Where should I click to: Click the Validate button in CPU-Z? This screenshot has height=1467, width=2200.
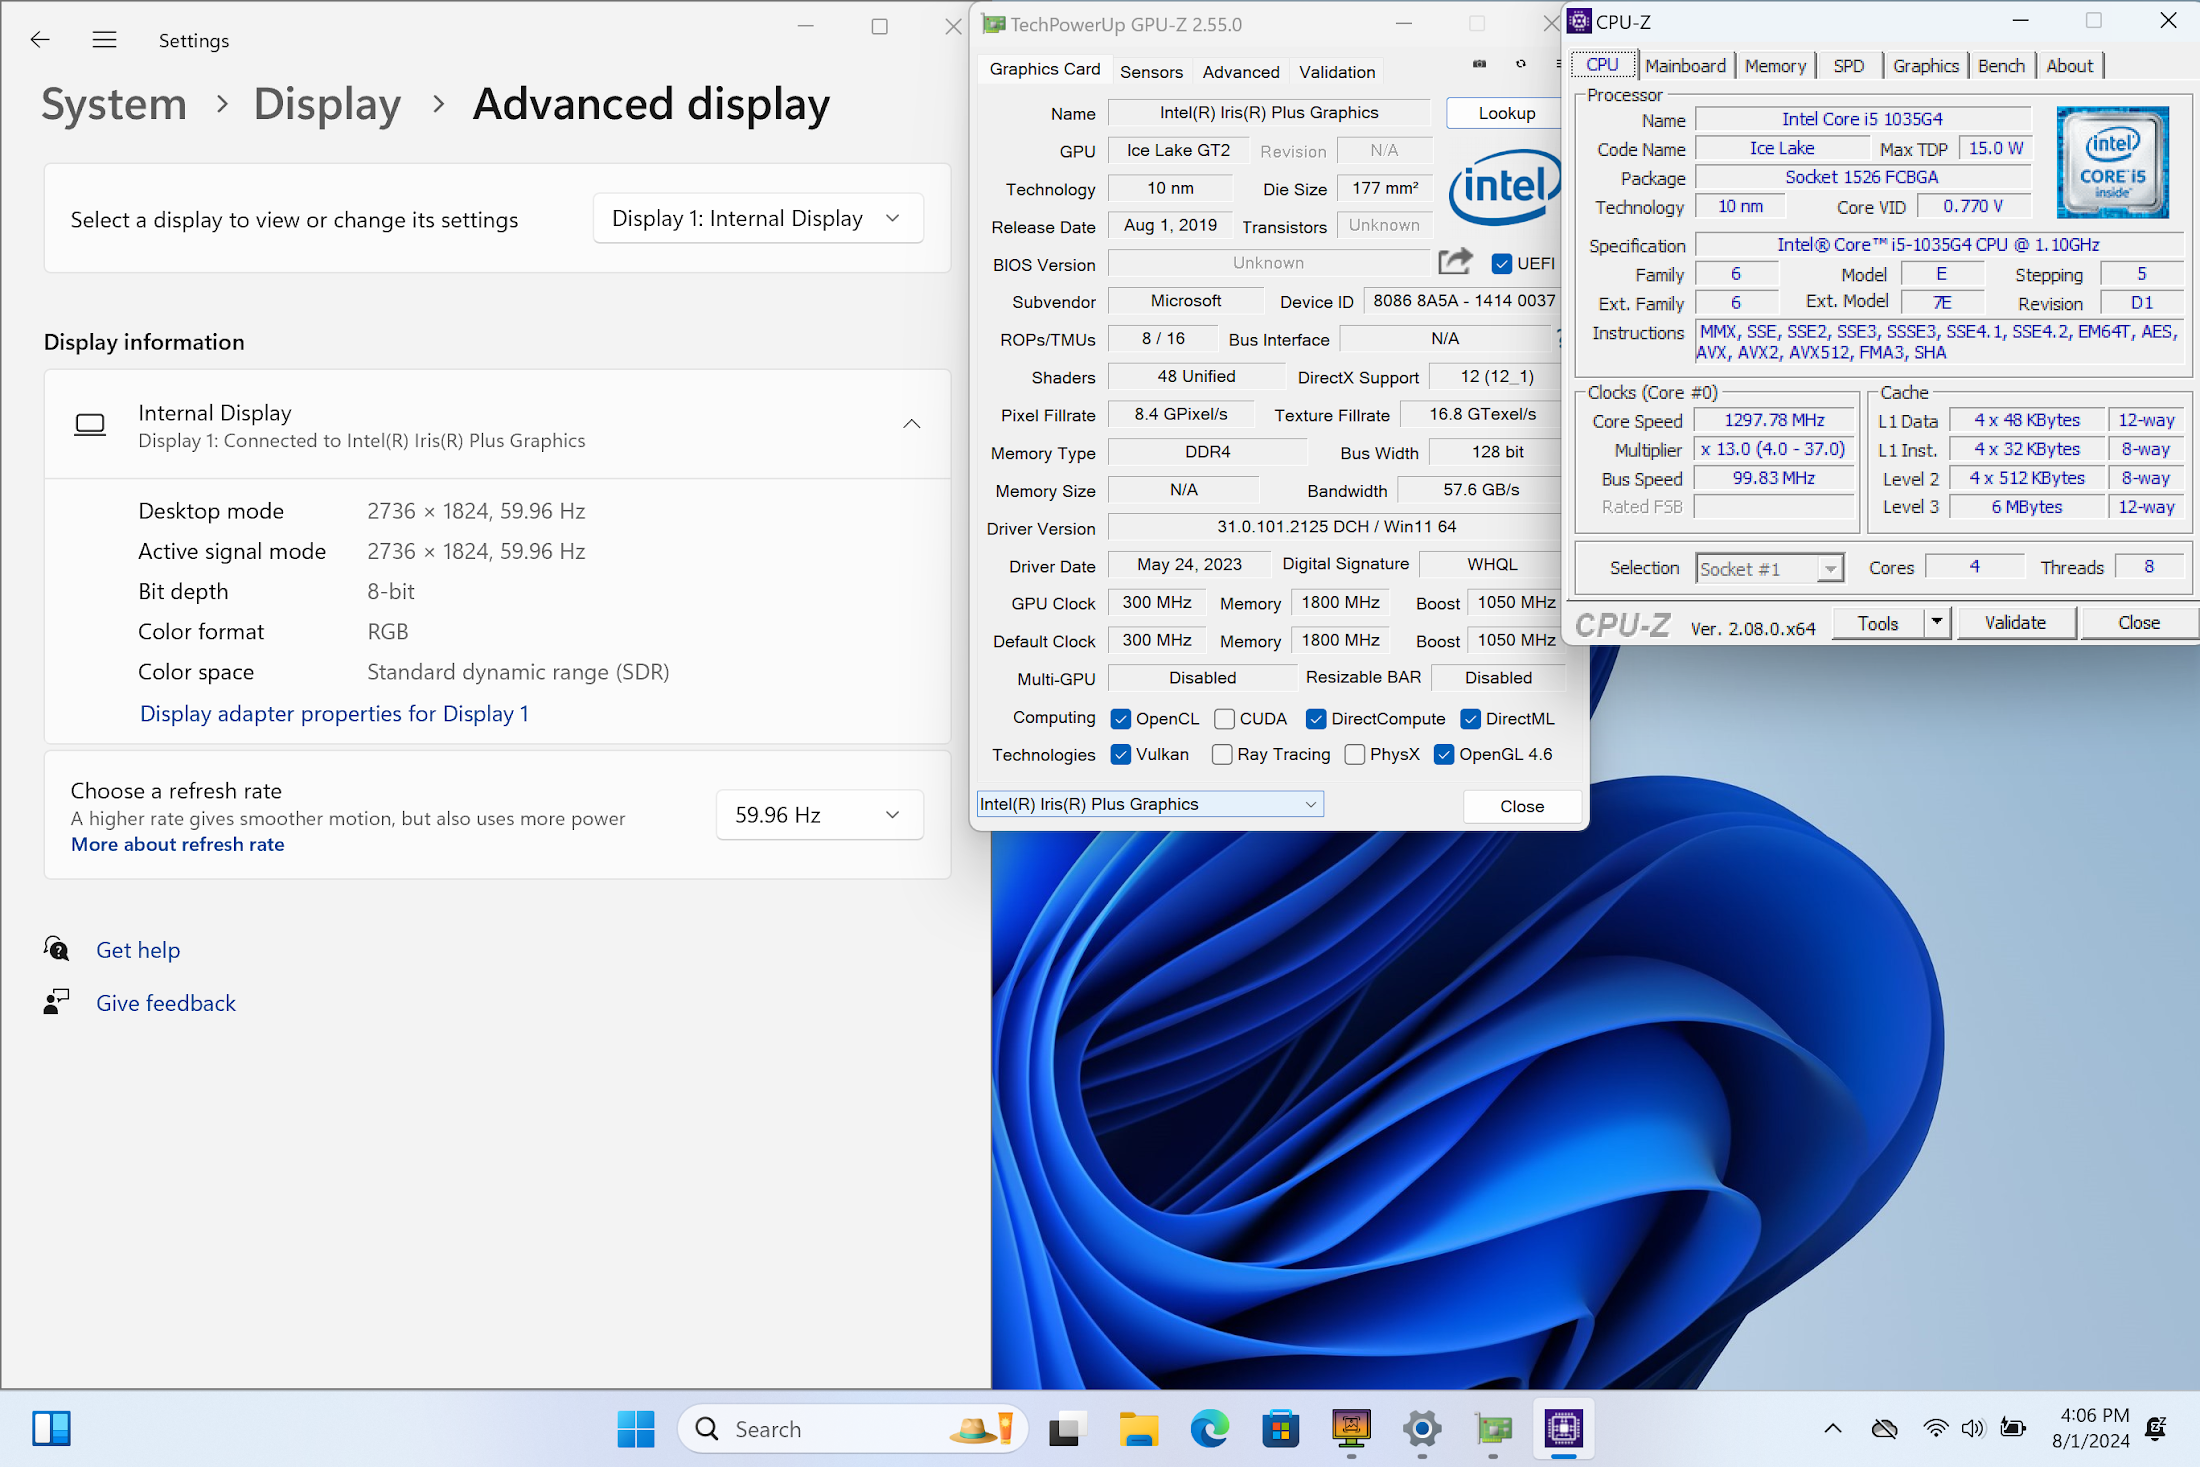2015,622
